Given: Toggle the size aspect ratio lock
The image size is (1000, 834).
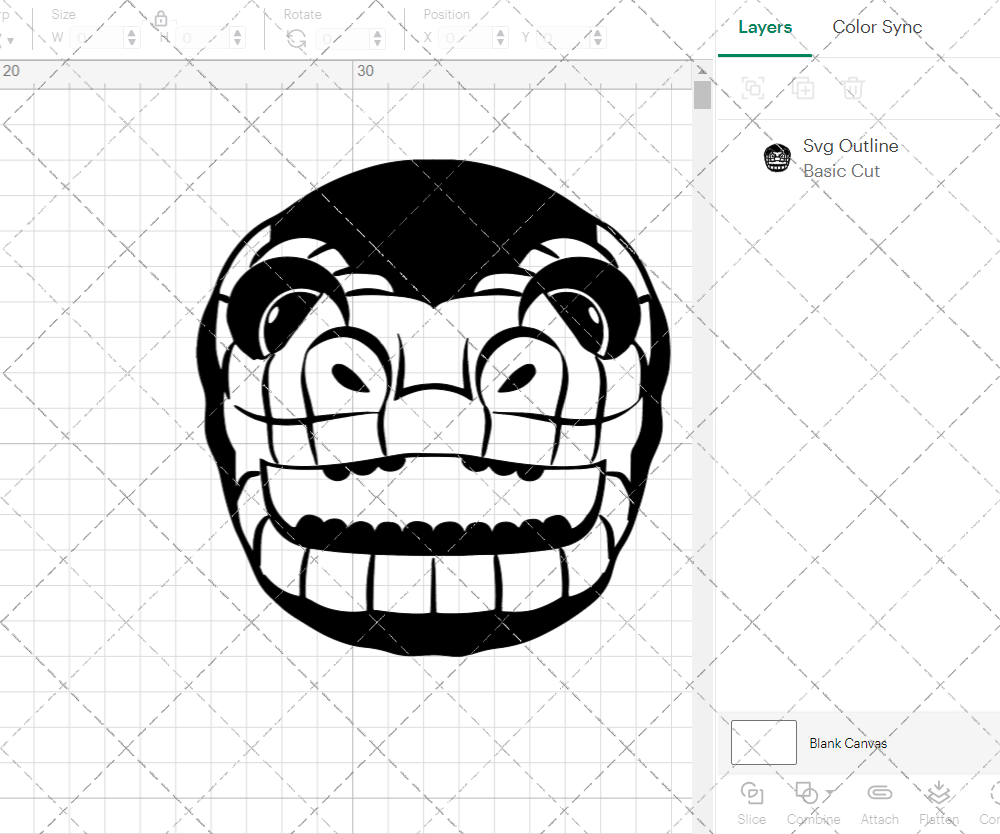Looking at the screenshot, I should [161, 18].
